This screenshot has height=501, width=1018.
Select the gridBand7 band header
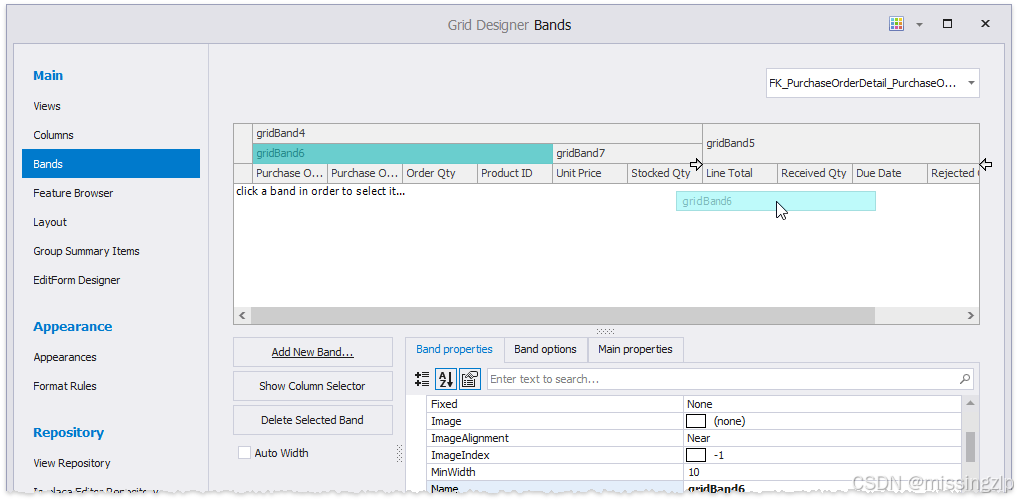pyautogui.click(x=627, y=154)
